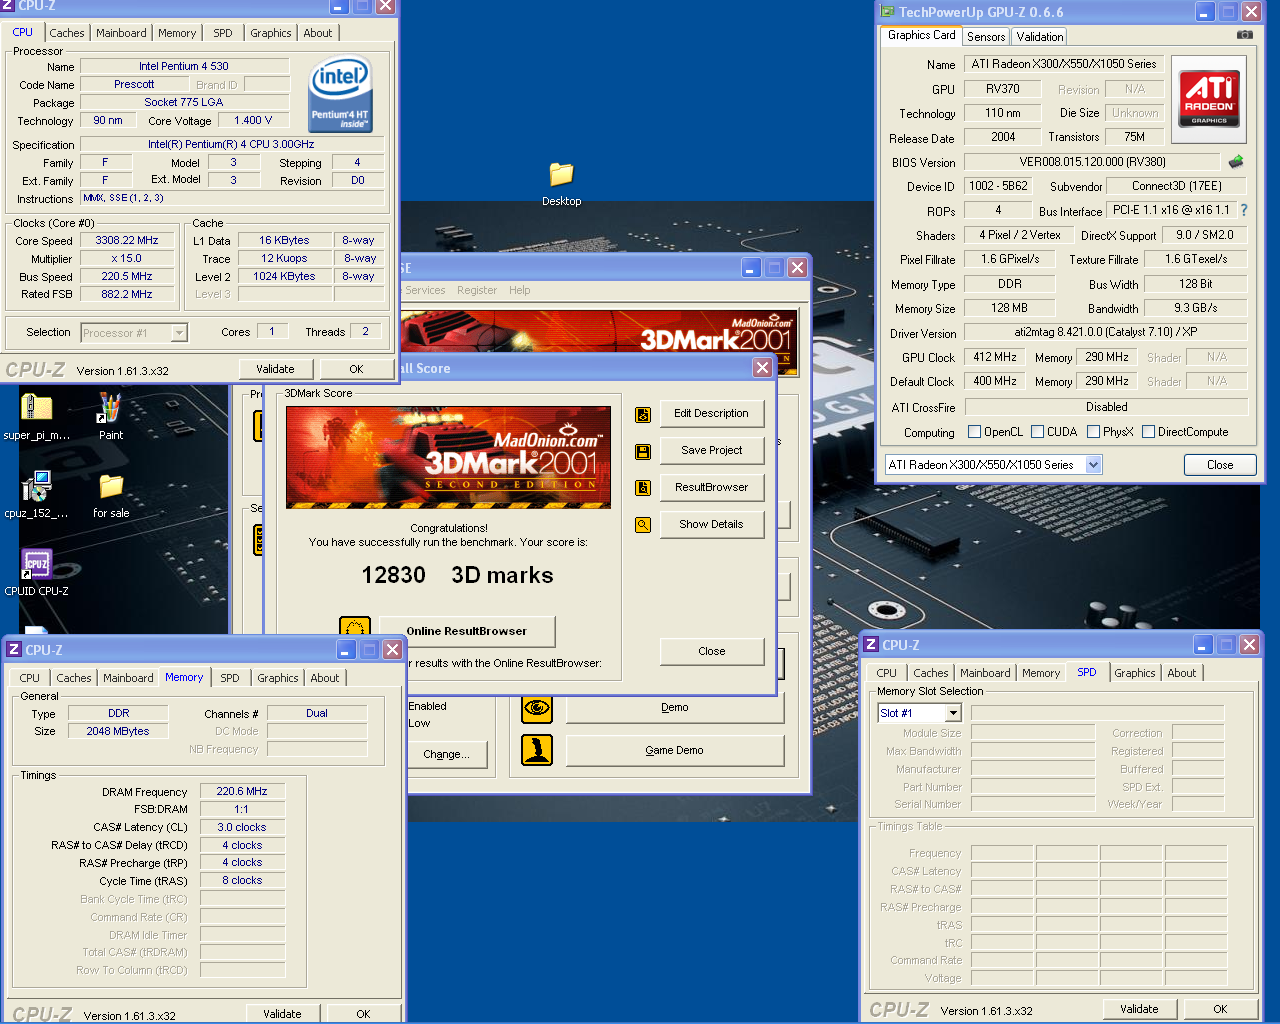Open the Slot #1 memory slot dropdown
Image resolution: width=1280 pixels, height=1024 pixels.
(953, 713)
